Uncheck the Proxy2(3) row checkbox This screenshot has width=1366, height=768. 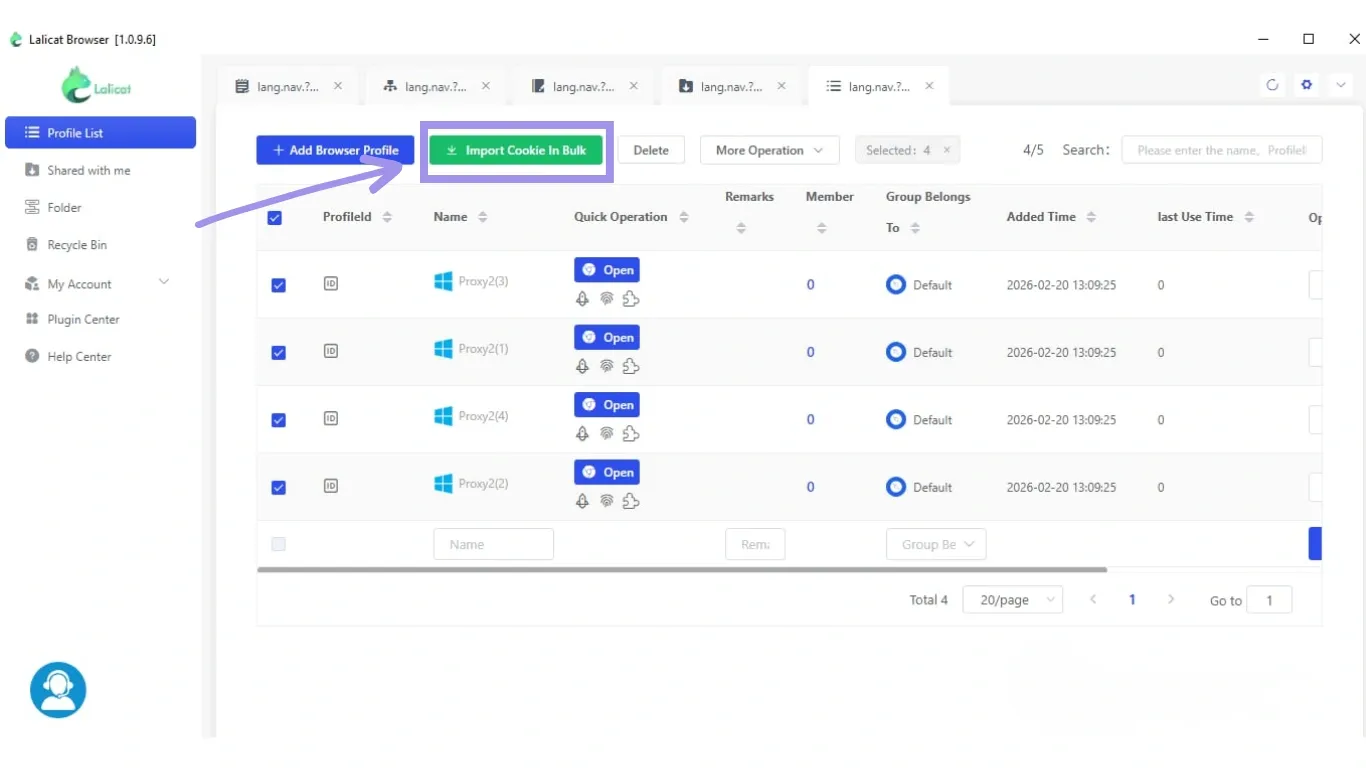point(278,285)
